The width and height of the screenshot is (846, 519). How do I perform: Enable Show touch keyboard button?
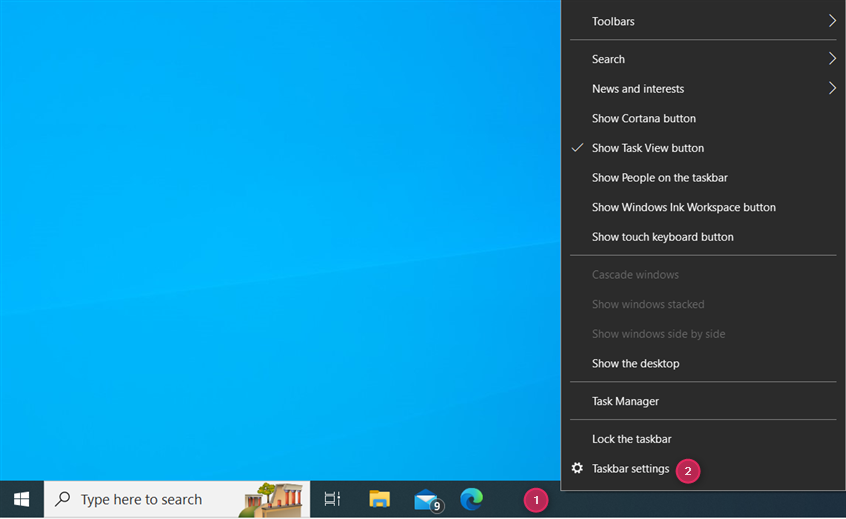tap(703, 237)
